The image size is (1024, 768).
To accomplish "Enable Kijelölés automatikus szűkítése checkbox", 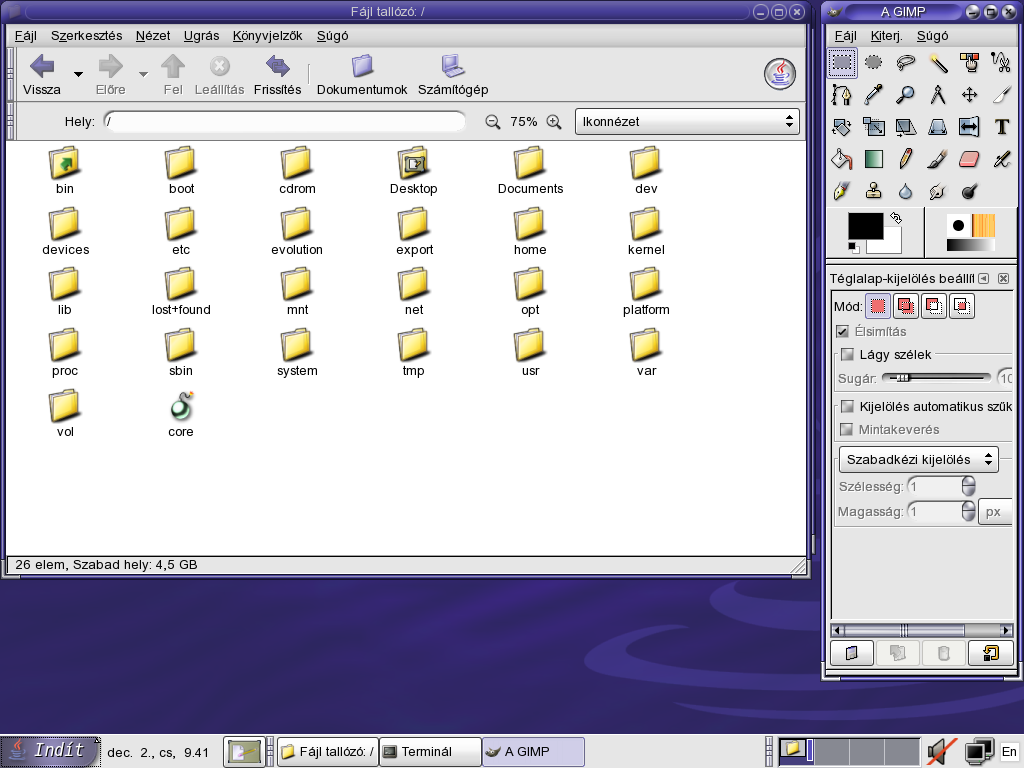I will pyautogui.click(x=848, y=406).
